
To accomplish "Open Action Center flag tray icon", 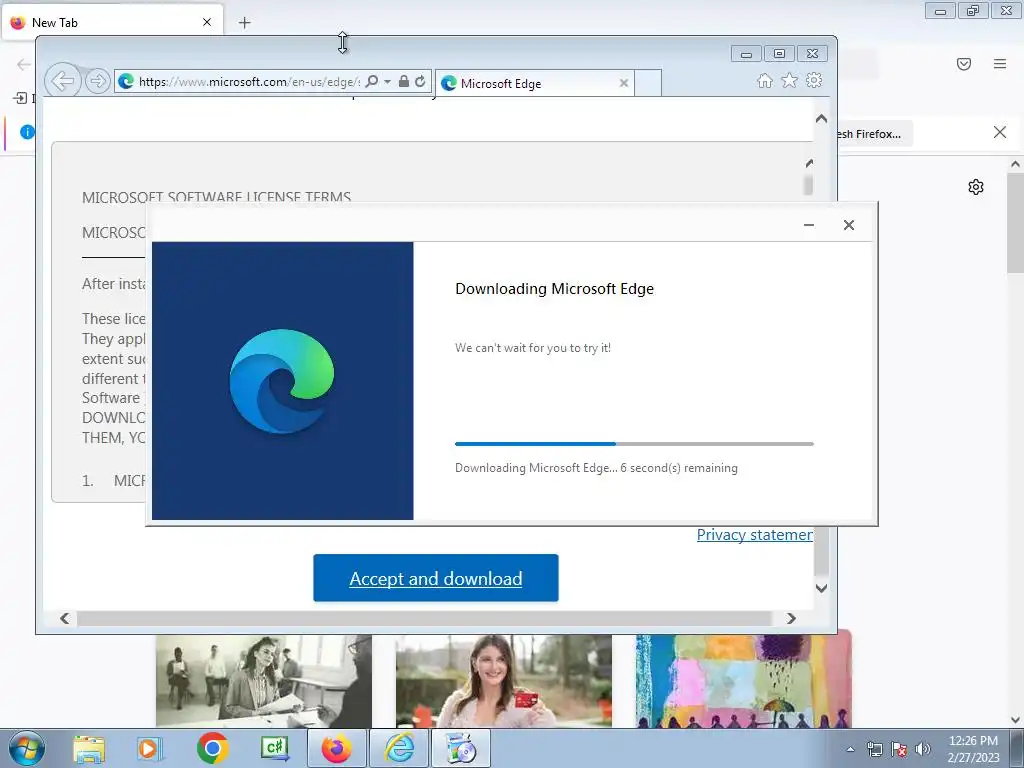I will (899, 749).
